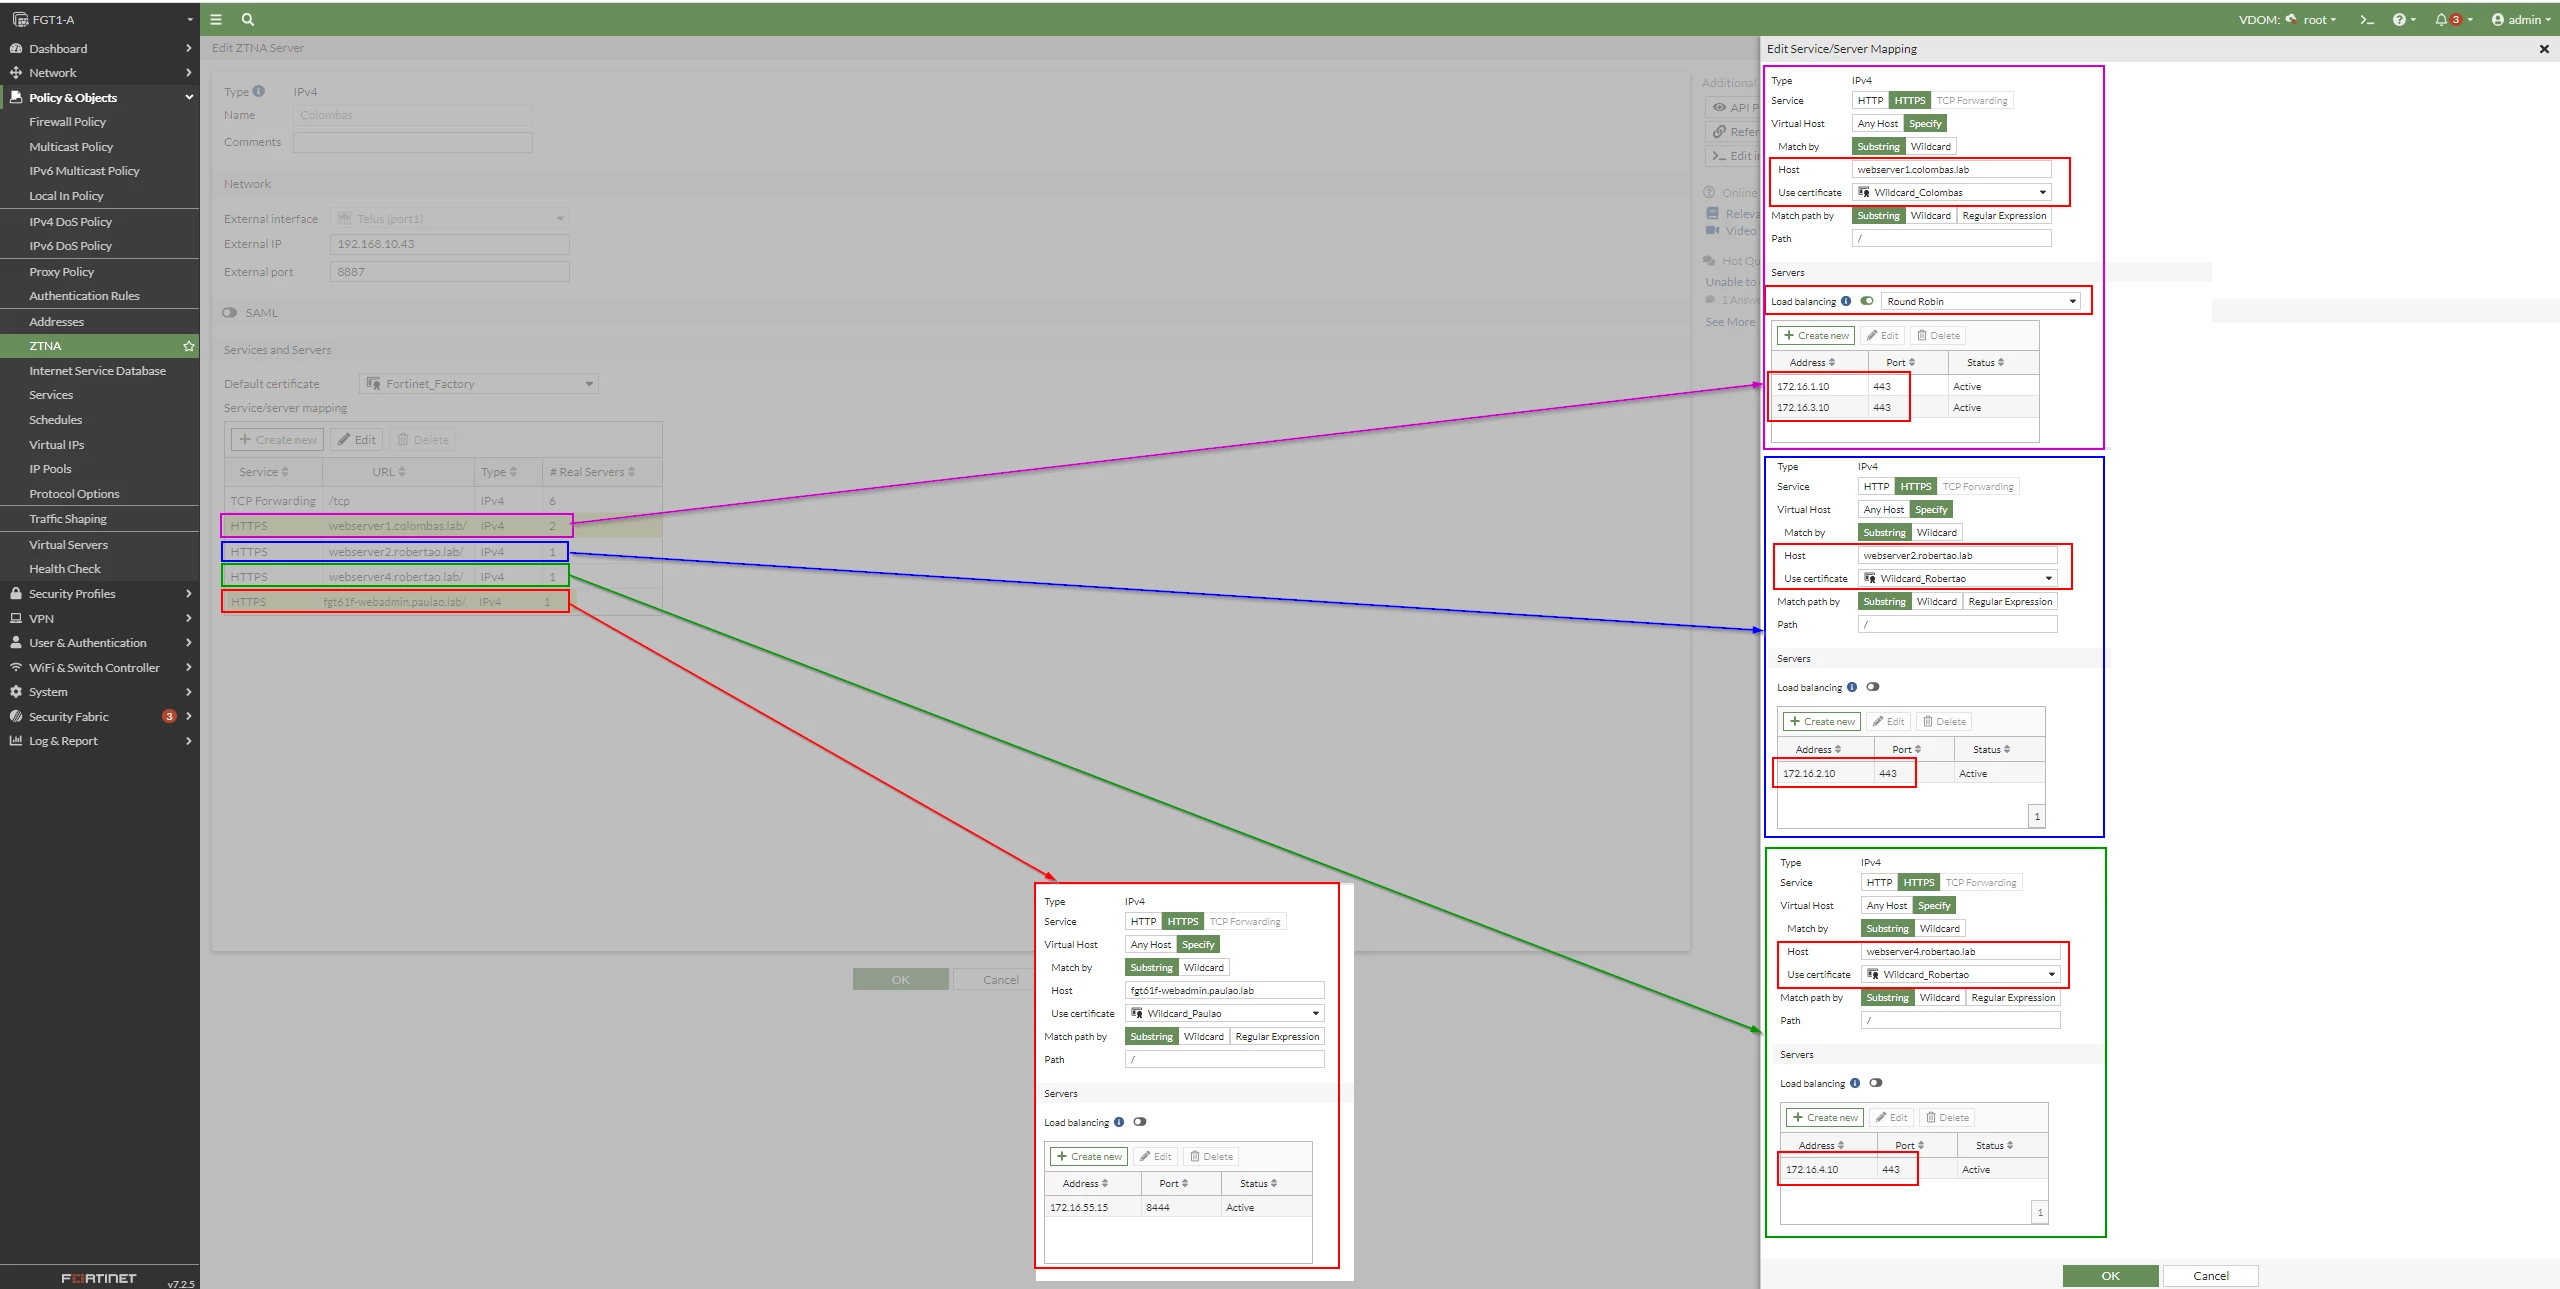
Task: Click the Log & Report chart icon
Action: [x=16, y=741]
